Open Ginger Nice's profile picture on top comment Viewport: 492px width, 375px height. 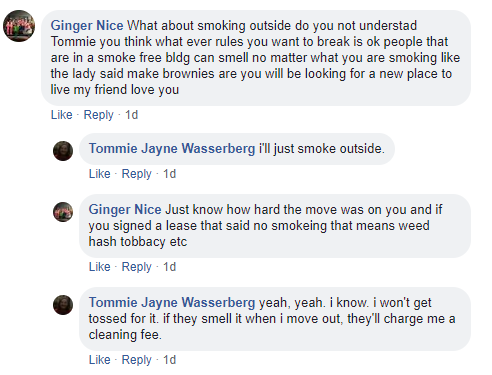19,26
